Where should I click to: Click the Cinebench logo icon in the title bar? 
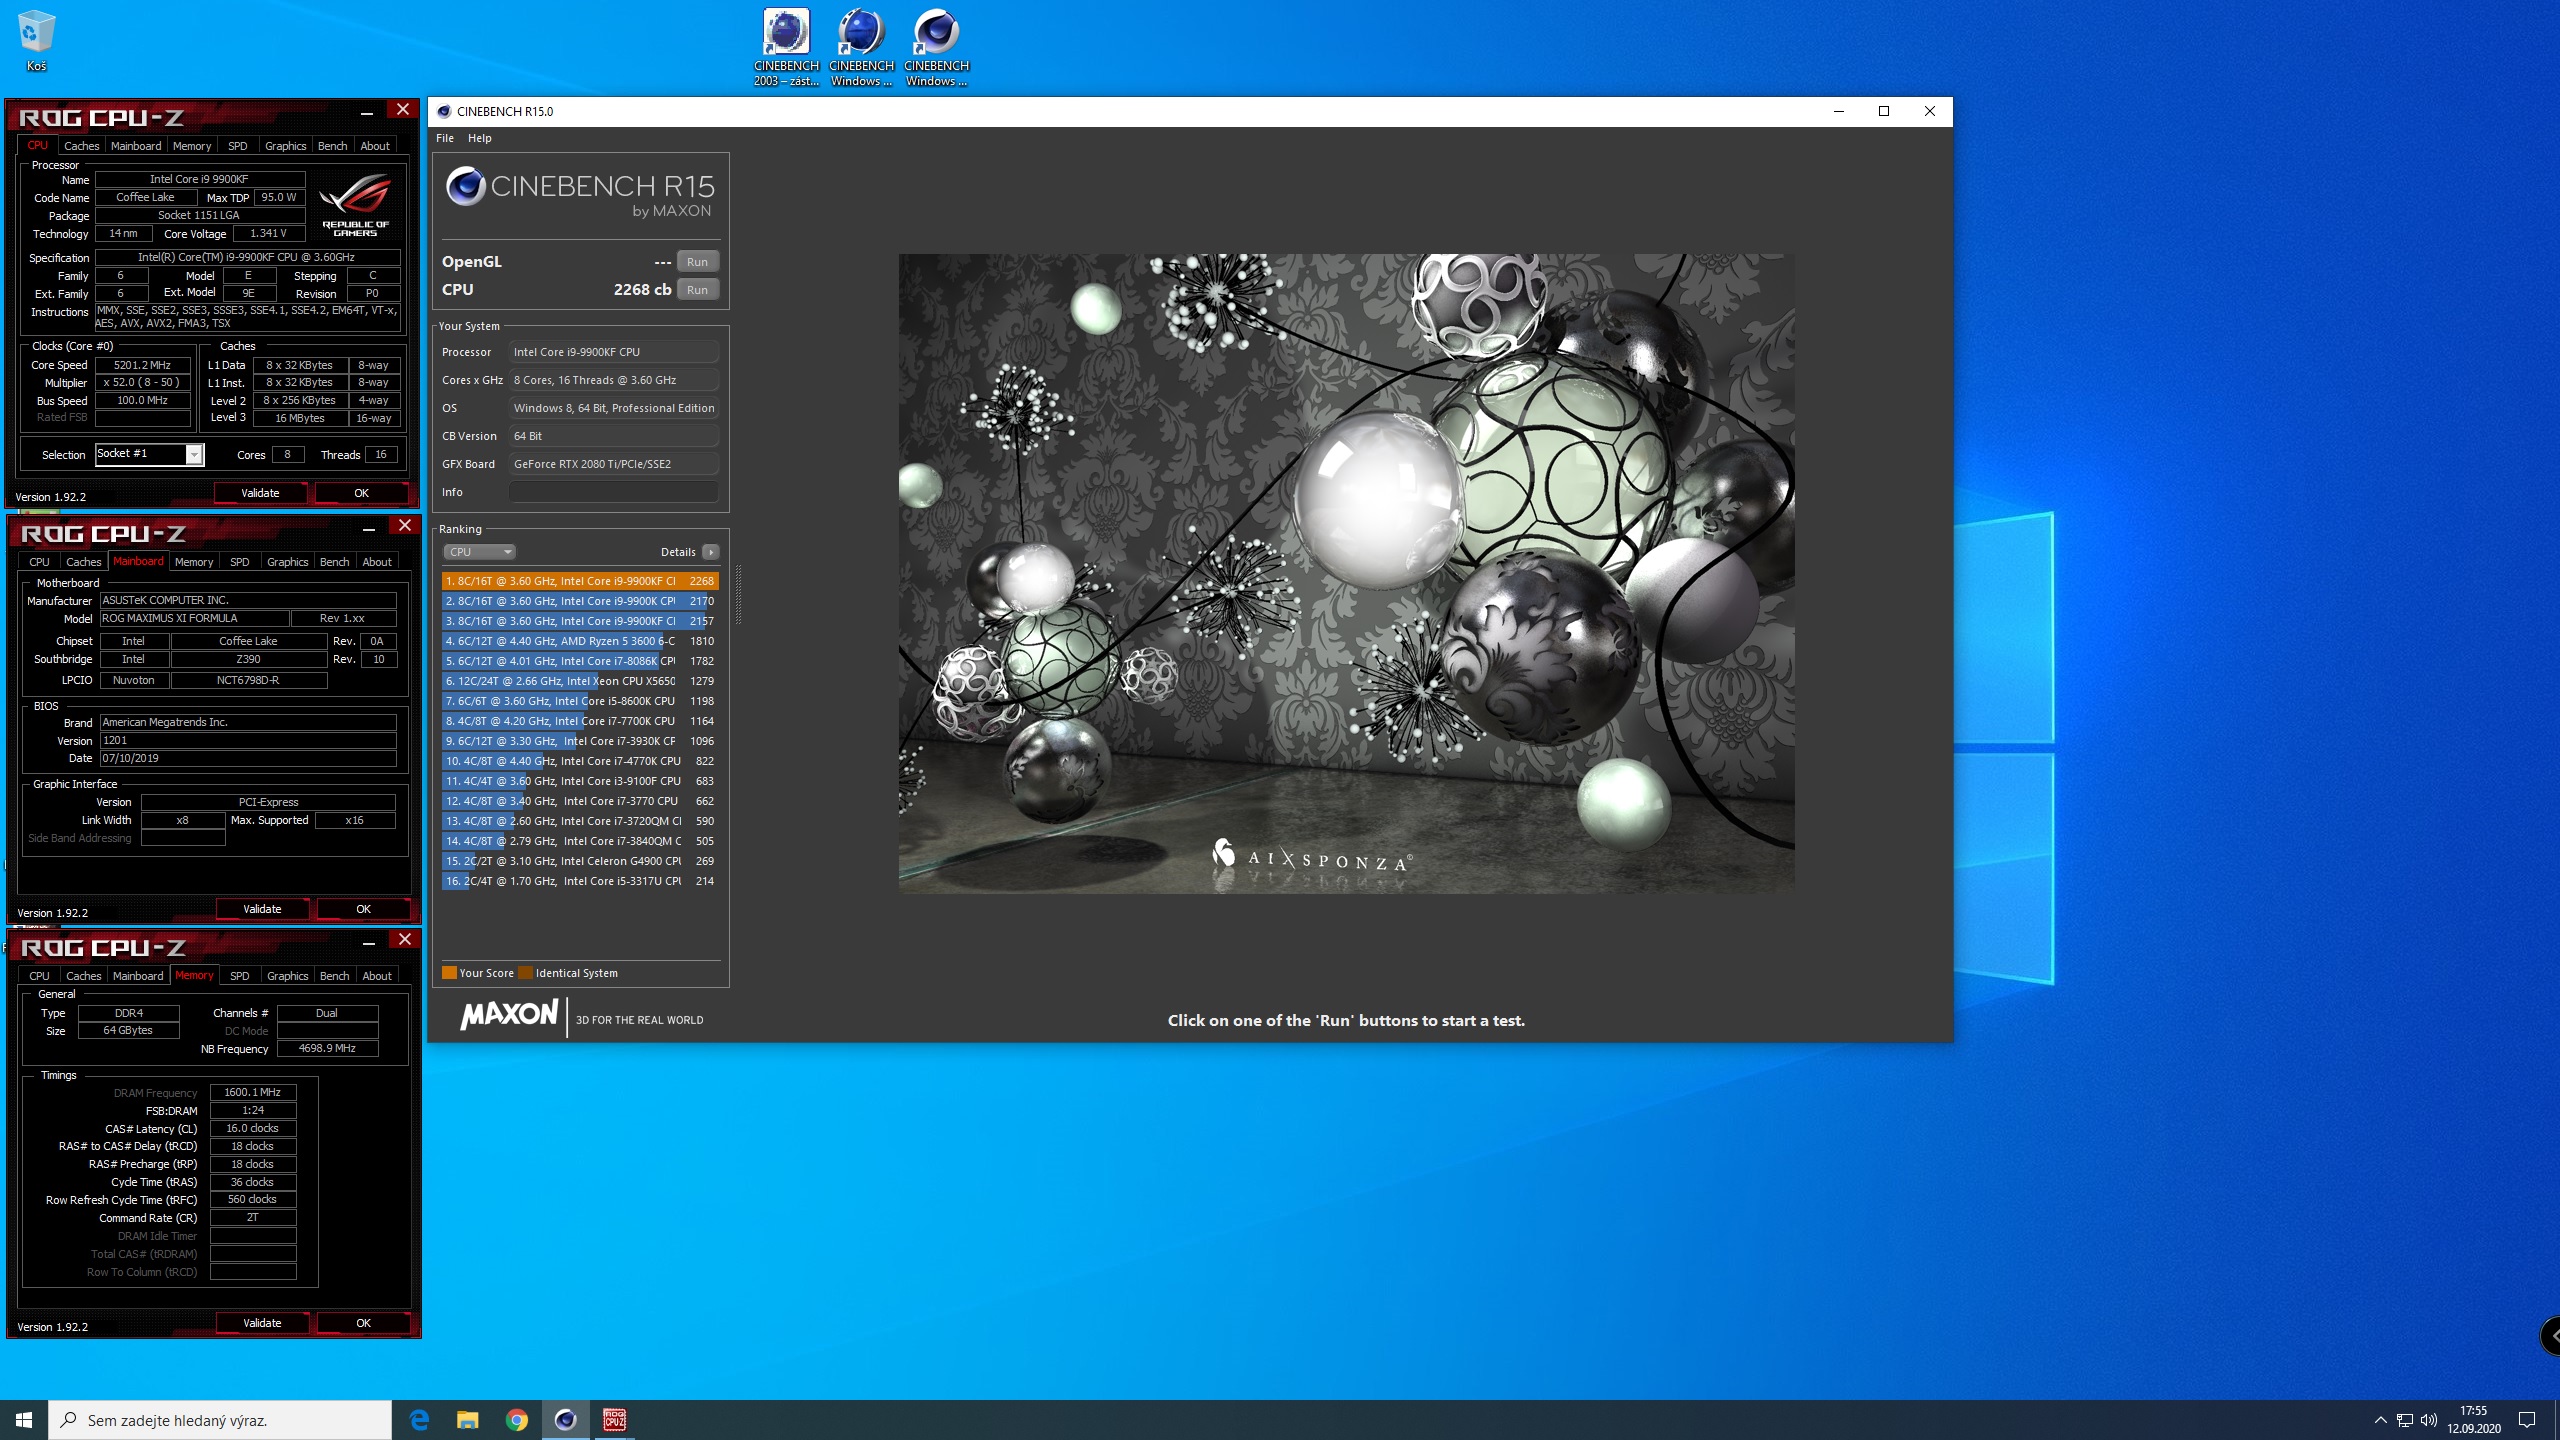click(x=444, y=111)
